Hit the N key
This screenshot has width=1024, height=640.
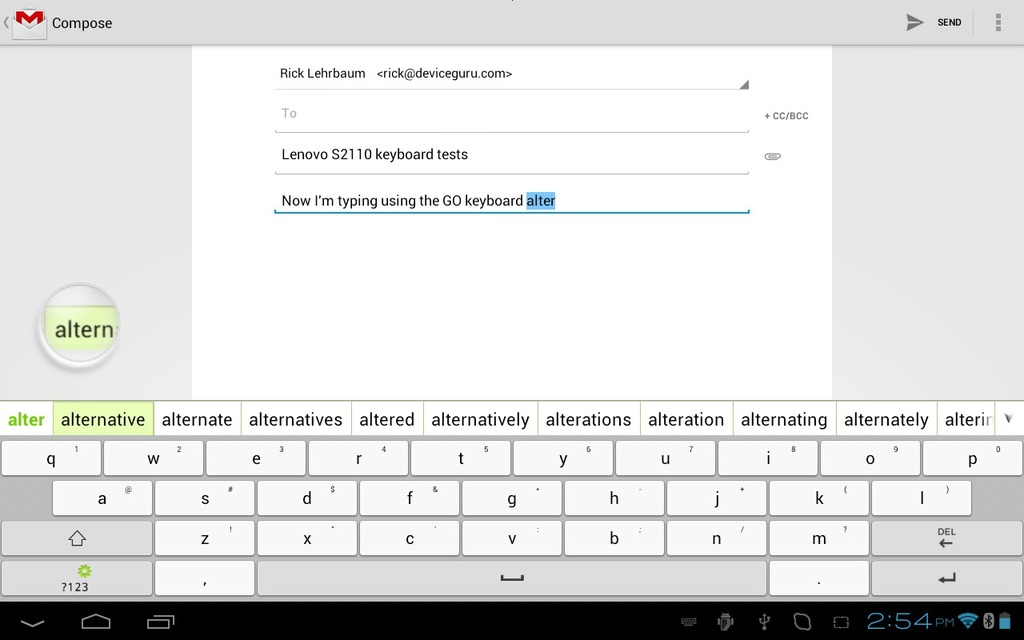pos(717,538)
